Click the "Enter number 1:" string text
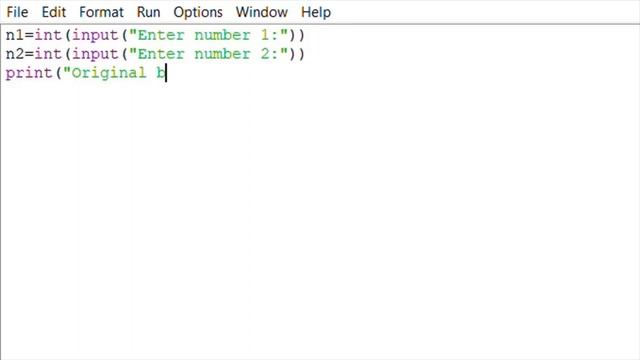 (209, 35)
